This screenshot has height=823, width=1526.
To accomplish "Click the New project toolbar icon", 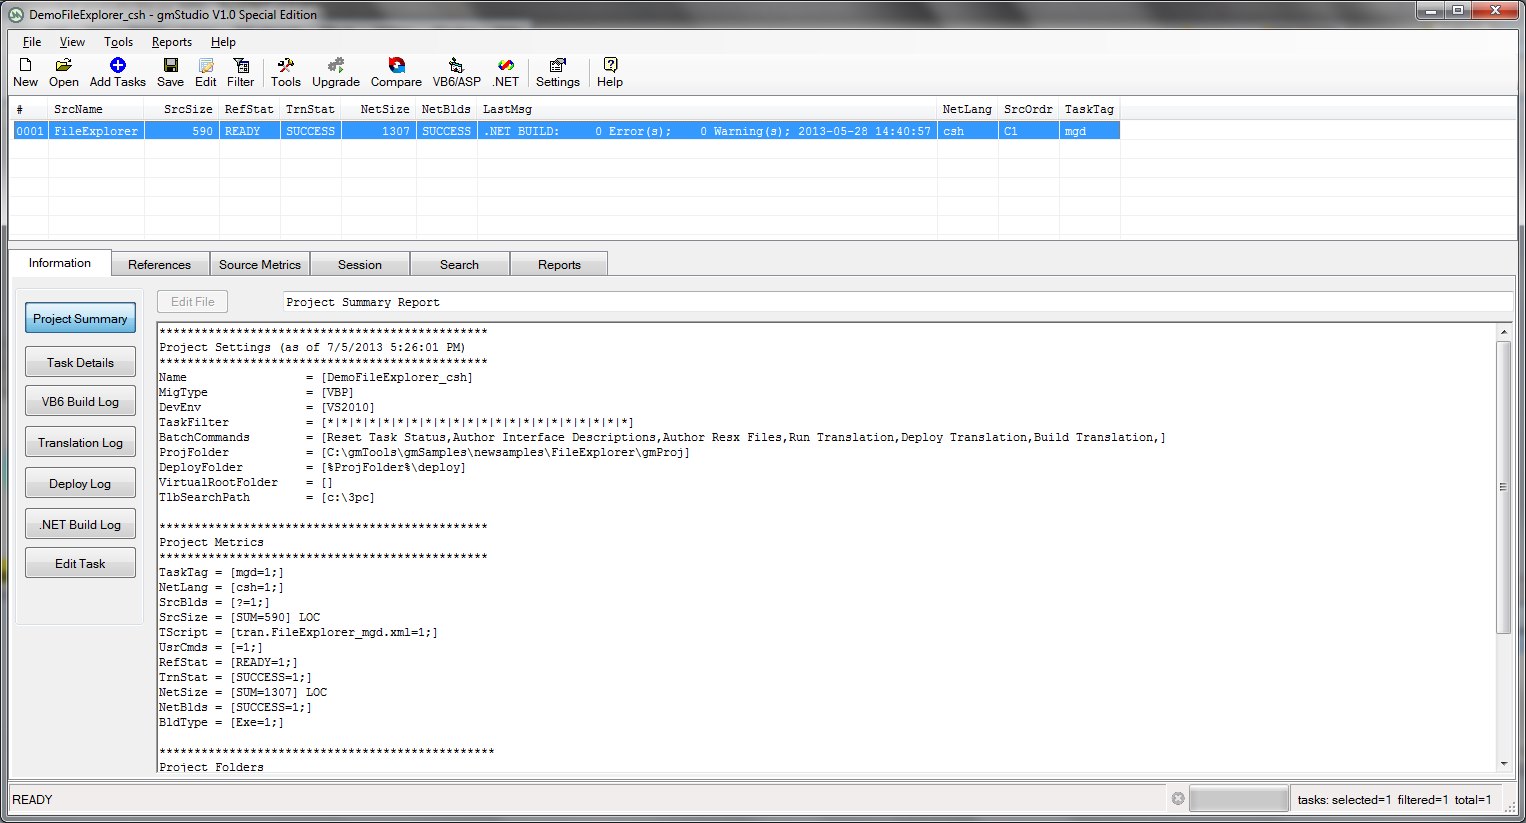I will point(25,66).
